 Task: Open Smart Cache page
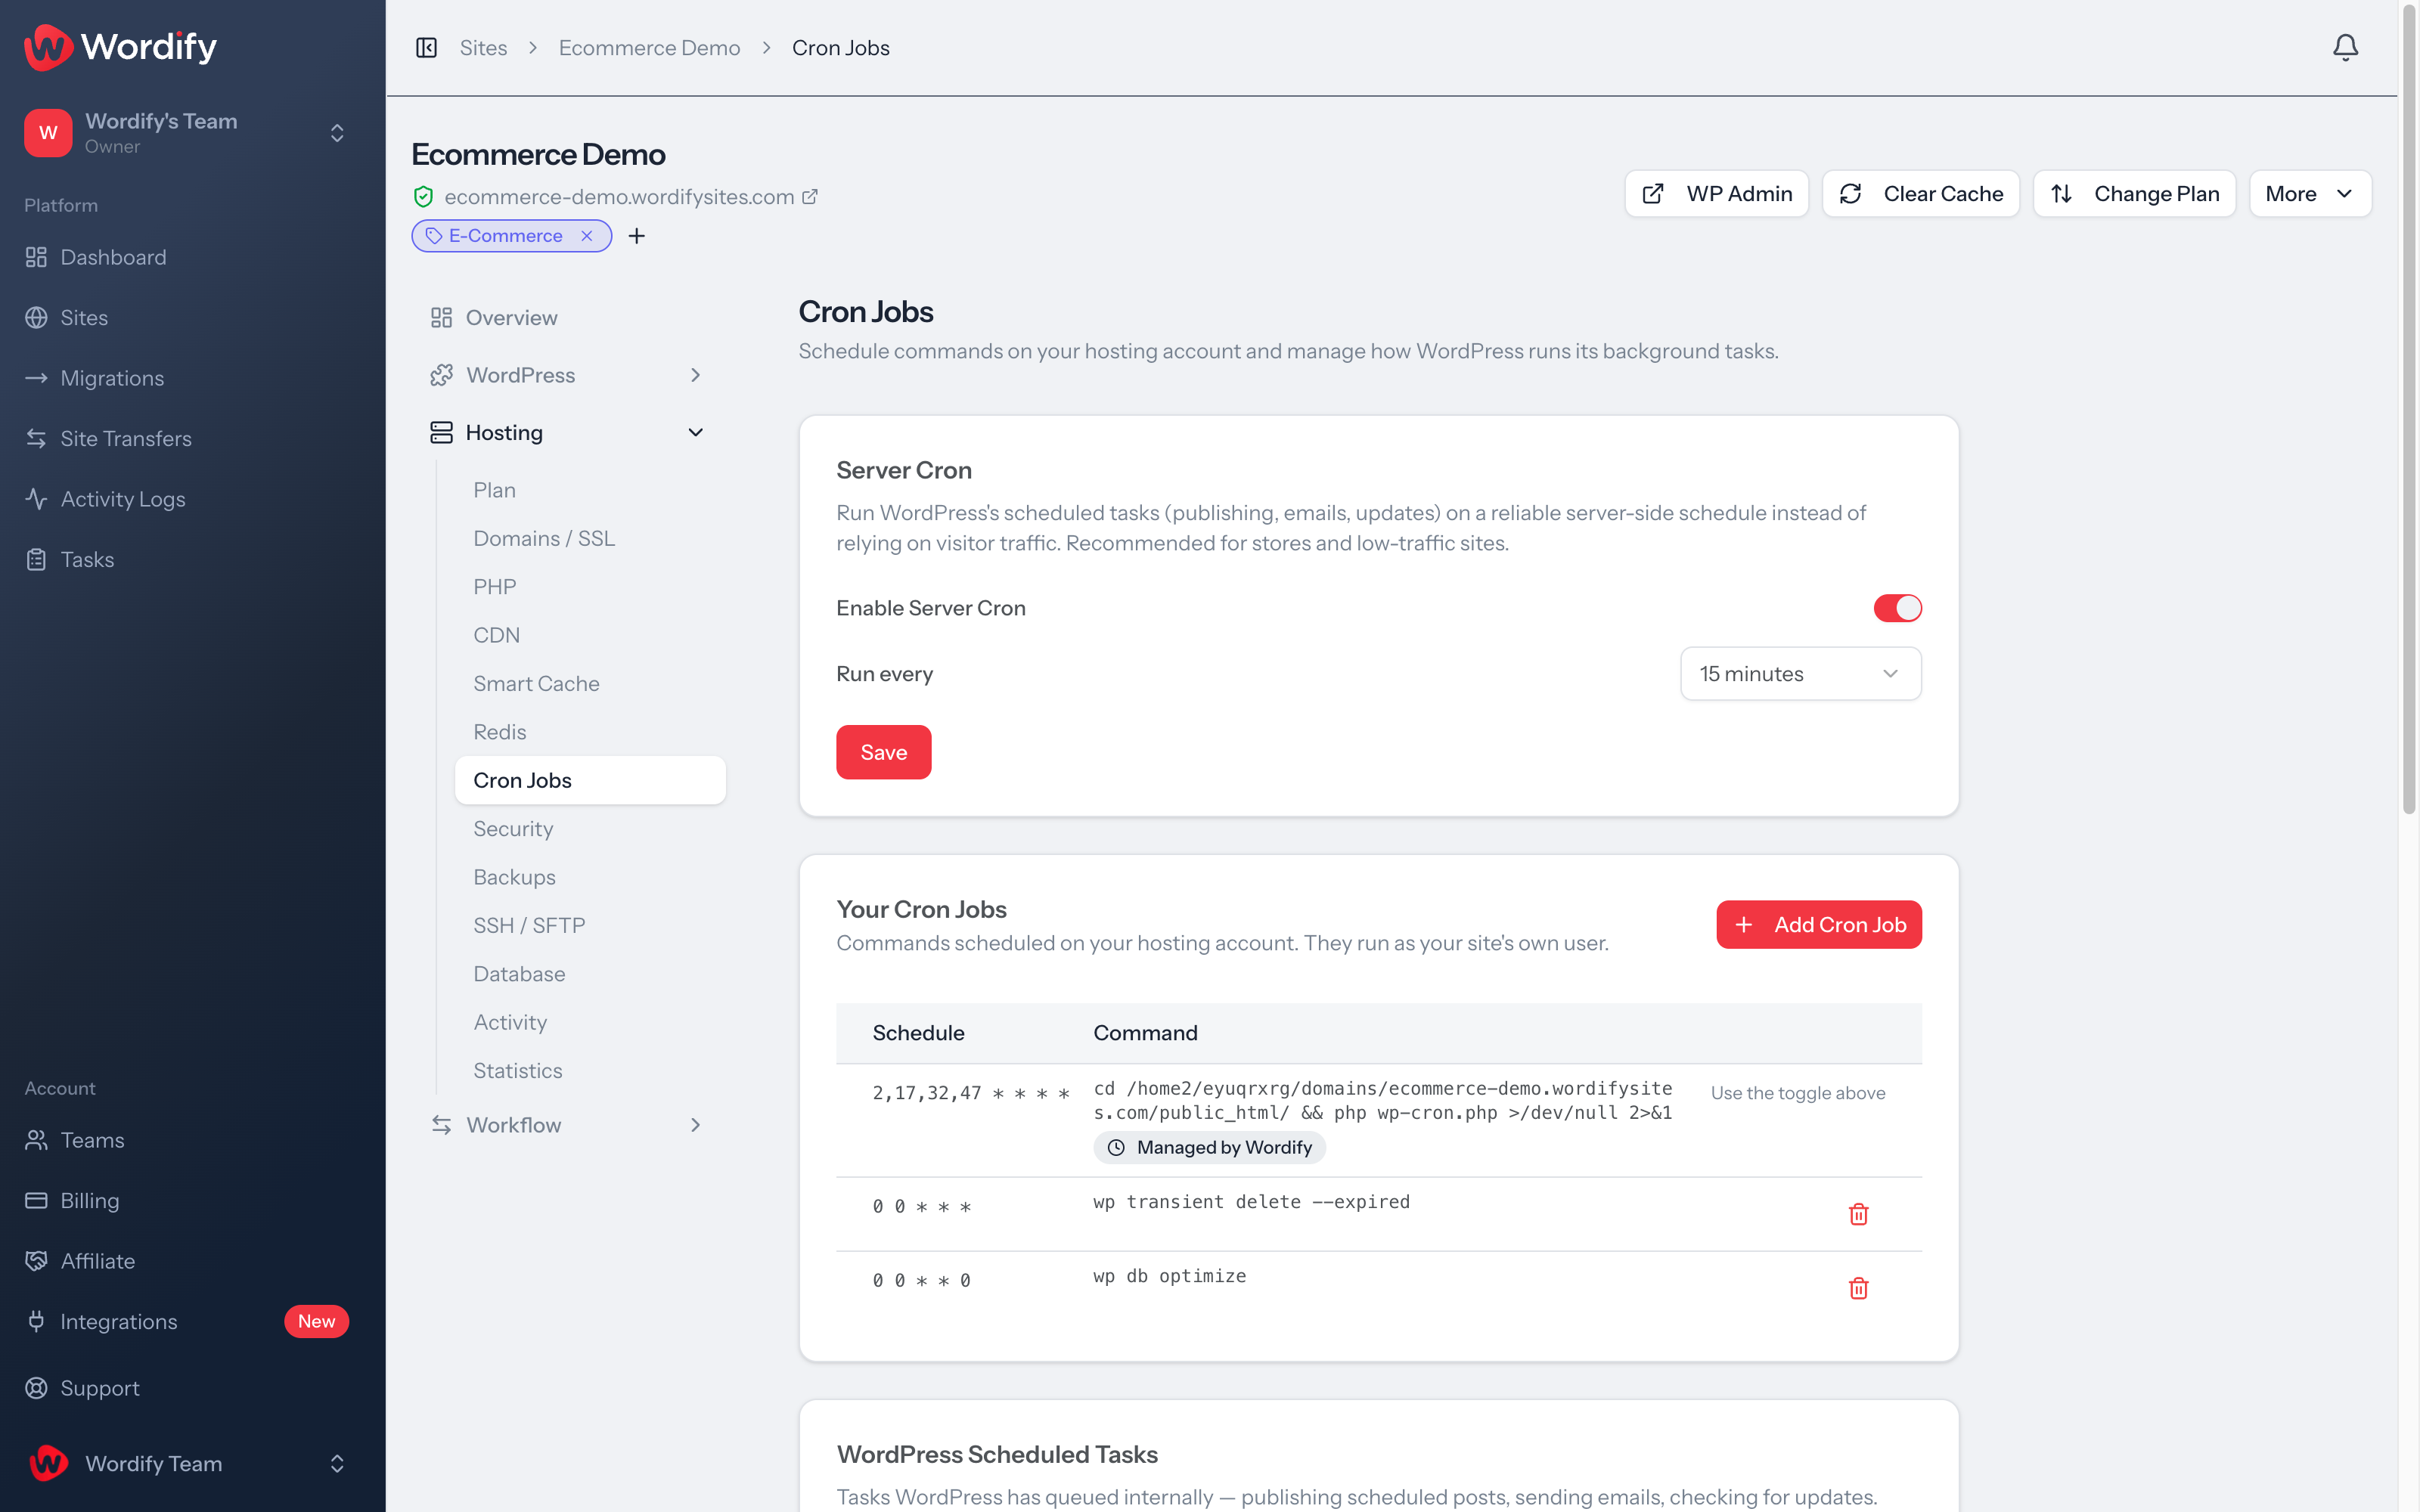click(536, 684)
